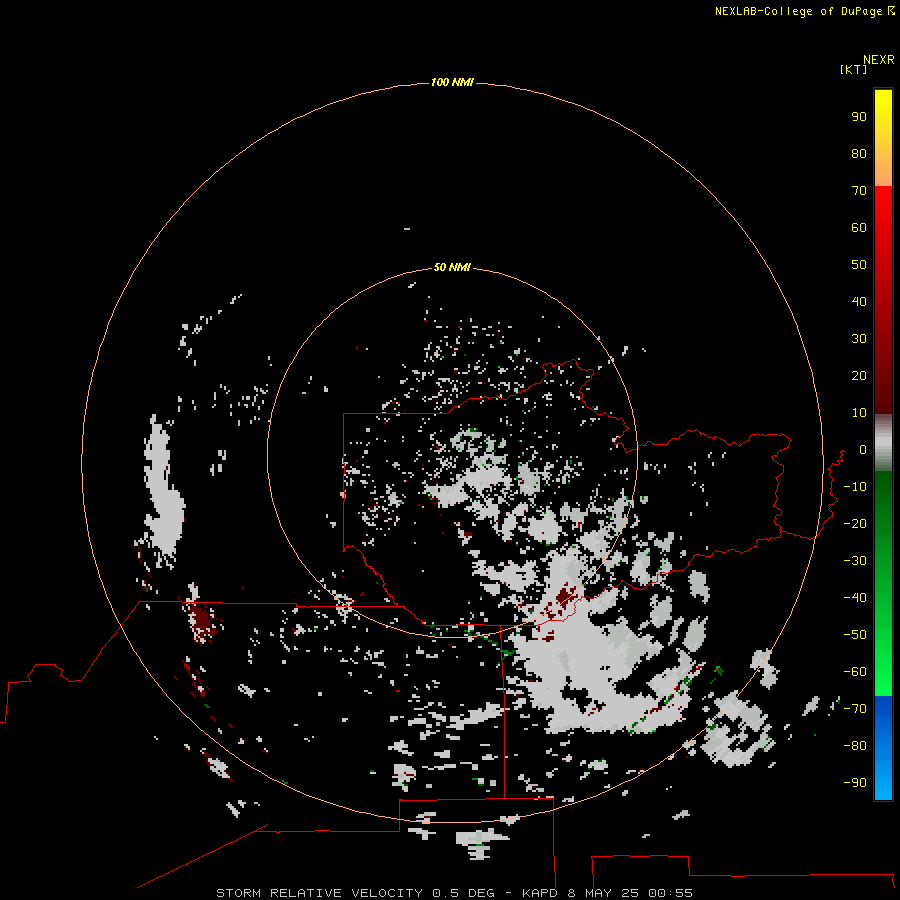Click the 30 value on velocity scale
Screen dimensions: 900x900
[859, 339]
